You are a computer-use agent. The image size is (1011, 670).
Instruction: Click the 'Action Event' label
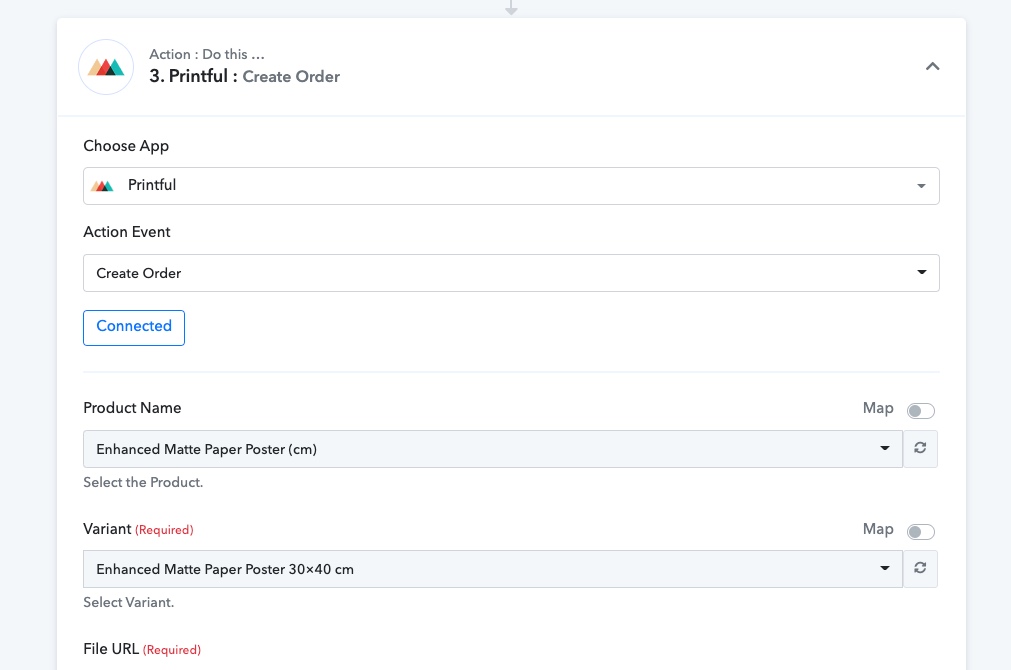127,232
